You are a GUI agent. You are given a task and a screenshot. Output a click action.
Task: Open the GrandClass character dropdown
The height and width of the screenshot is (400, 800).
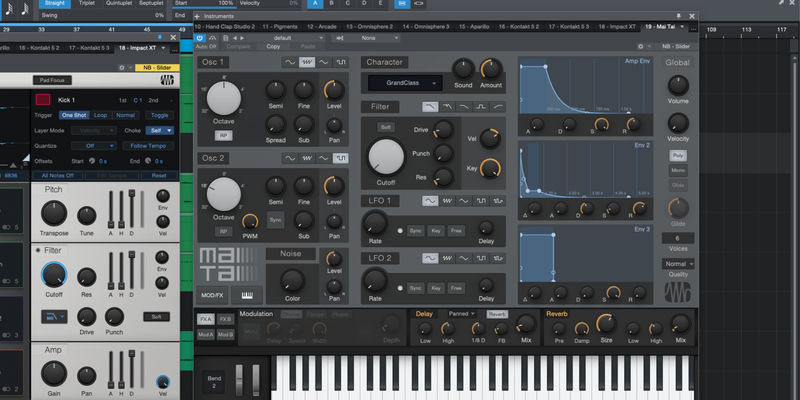click(x=404, y=84)
